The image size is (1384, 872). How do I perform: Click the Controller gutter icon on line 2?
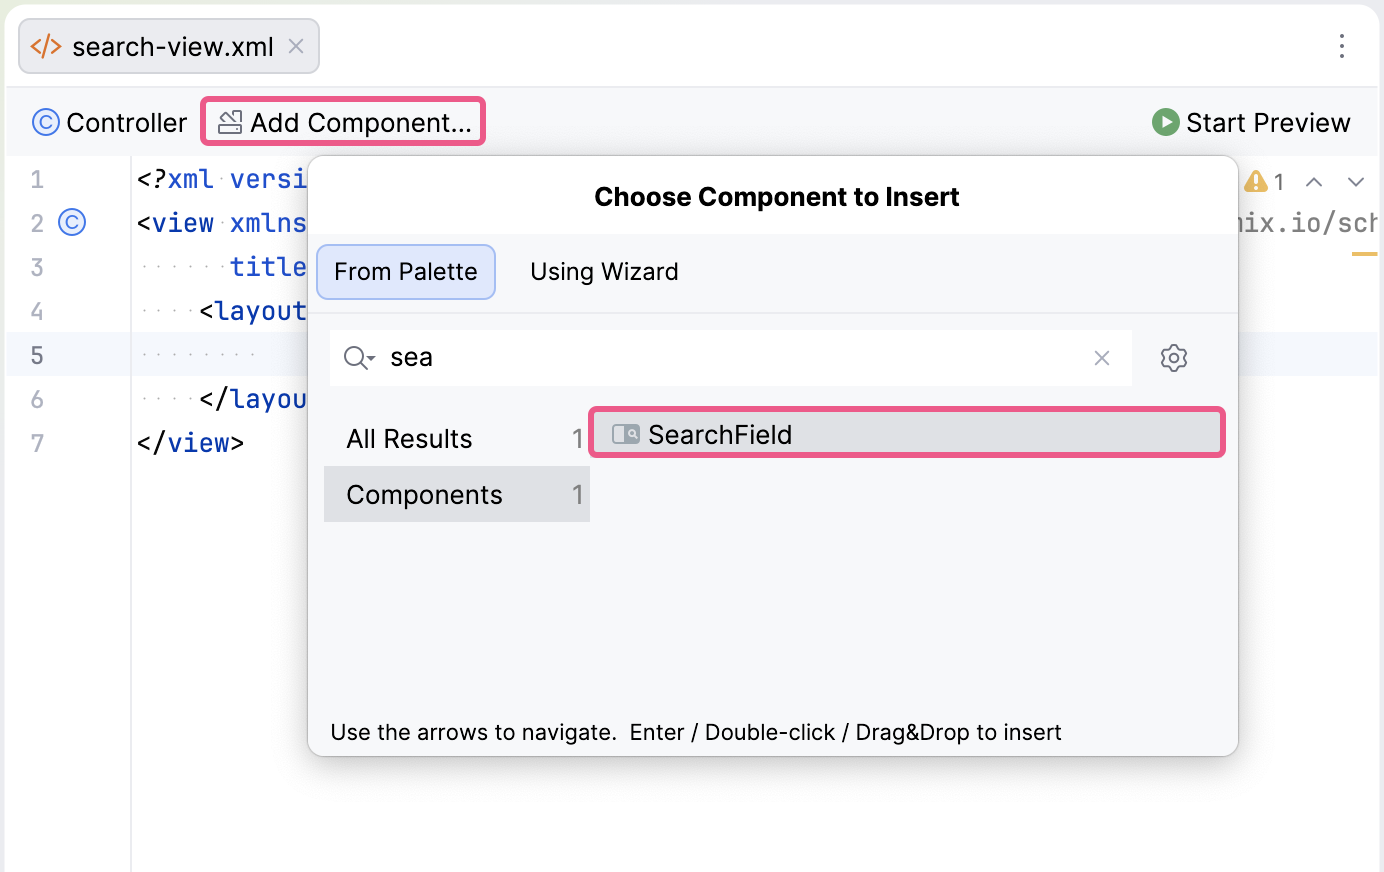tap(71, 222)
